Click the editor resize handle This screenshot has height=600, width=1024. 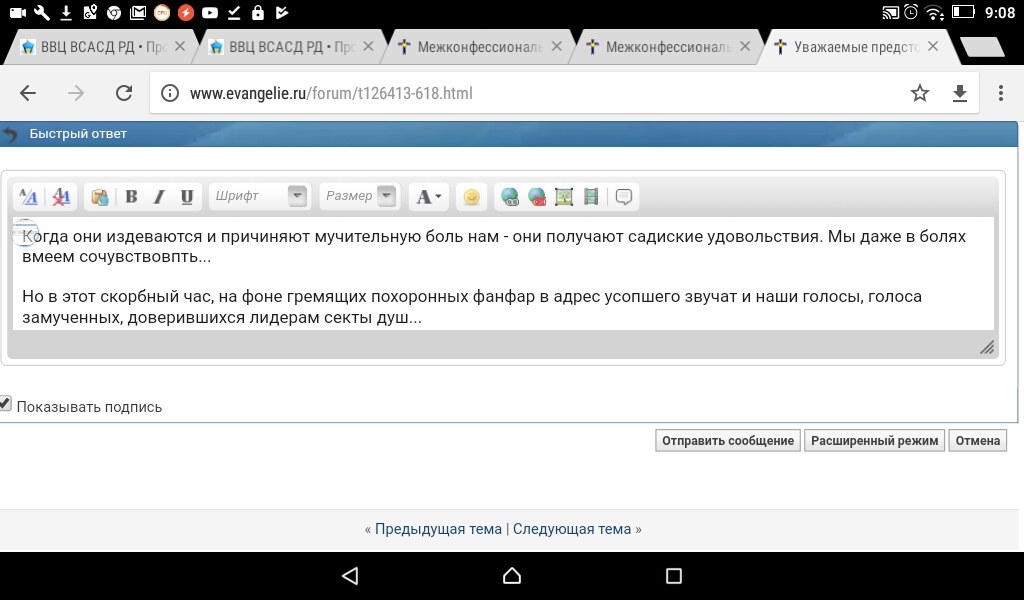[986, 347]
